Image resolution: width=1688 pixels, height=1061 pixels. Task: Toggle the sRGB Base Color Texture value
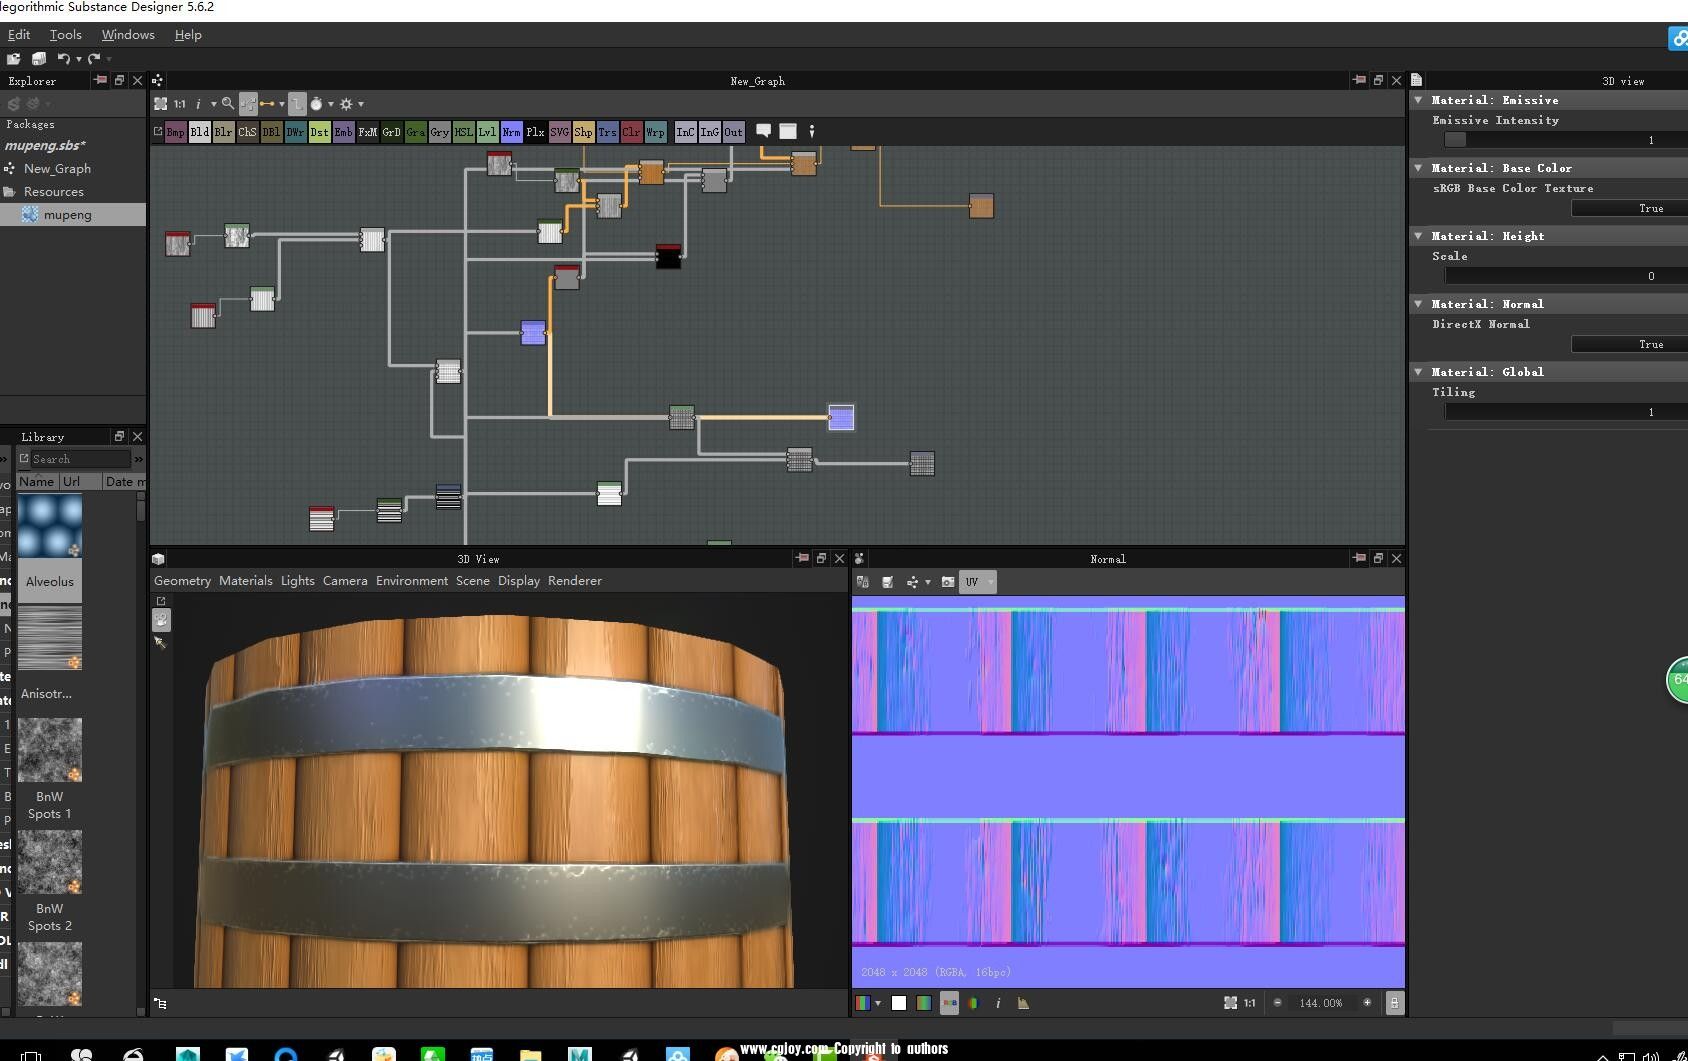tap(1650, 208)
